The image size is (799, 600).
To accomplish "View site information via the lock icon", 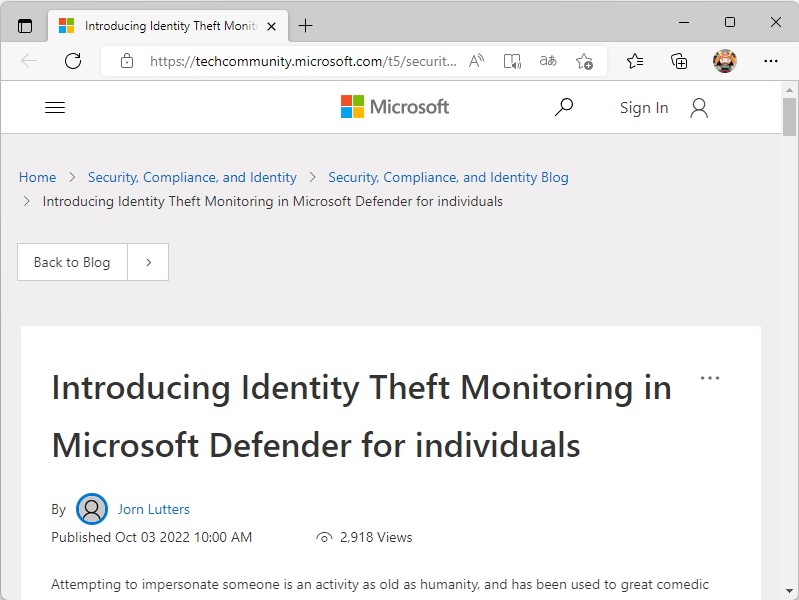I will point(126,61).
